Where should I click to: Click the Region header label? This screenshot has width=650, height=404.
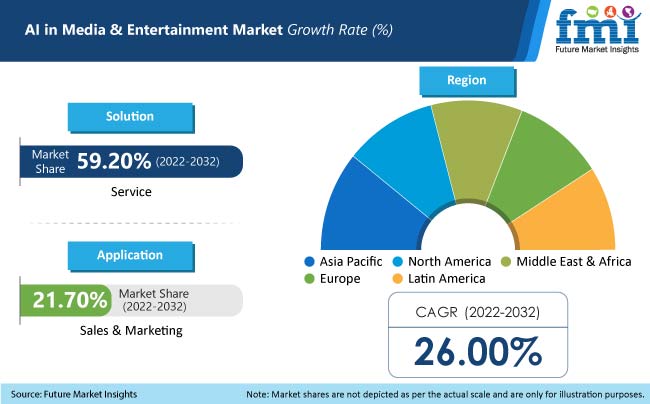[467, 79]
